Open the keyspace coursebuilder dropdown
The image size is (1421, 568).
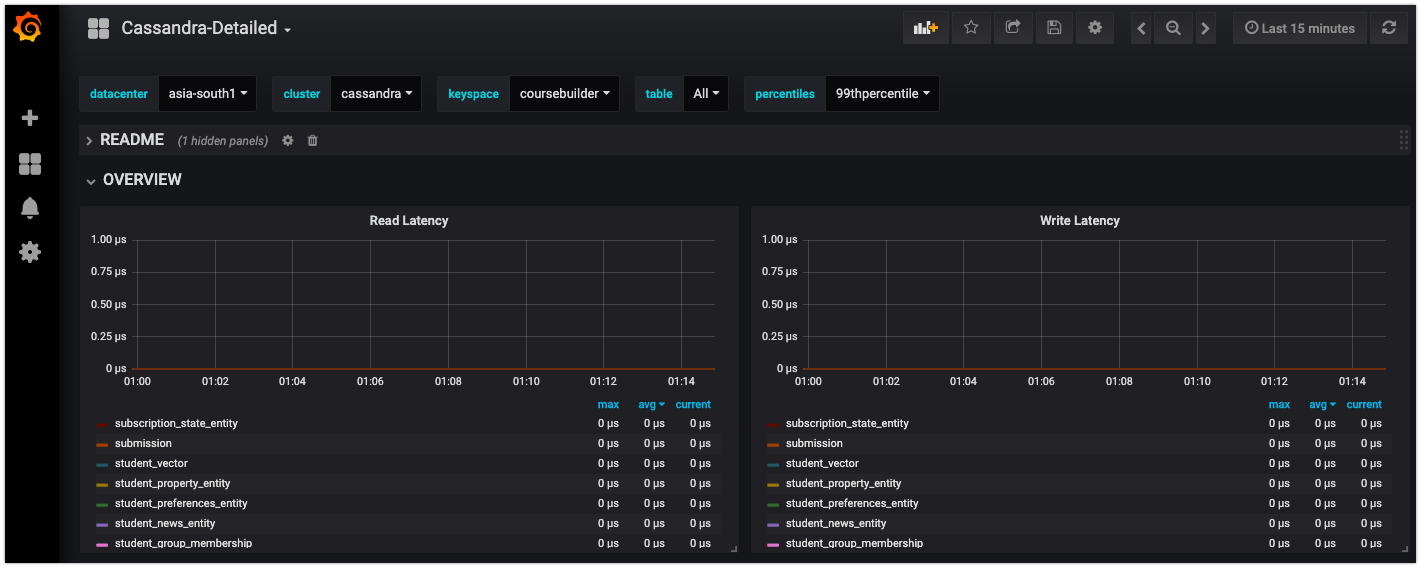[x=564, y=94]
